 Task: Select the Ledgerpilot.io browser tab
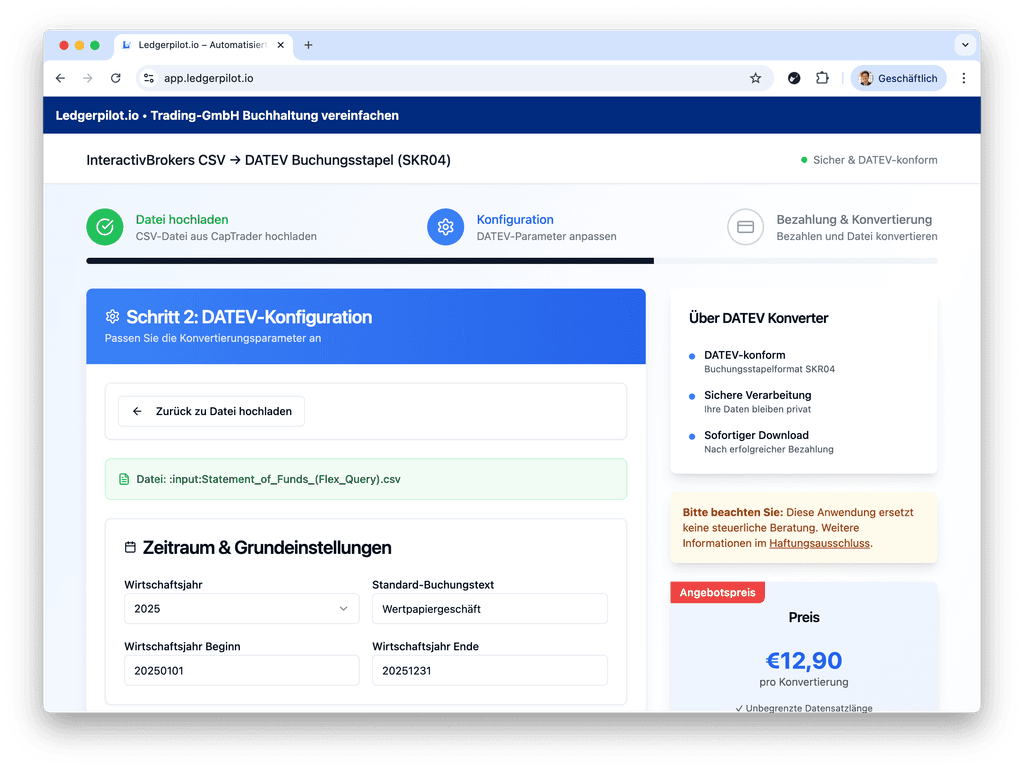tap(200, 45)
